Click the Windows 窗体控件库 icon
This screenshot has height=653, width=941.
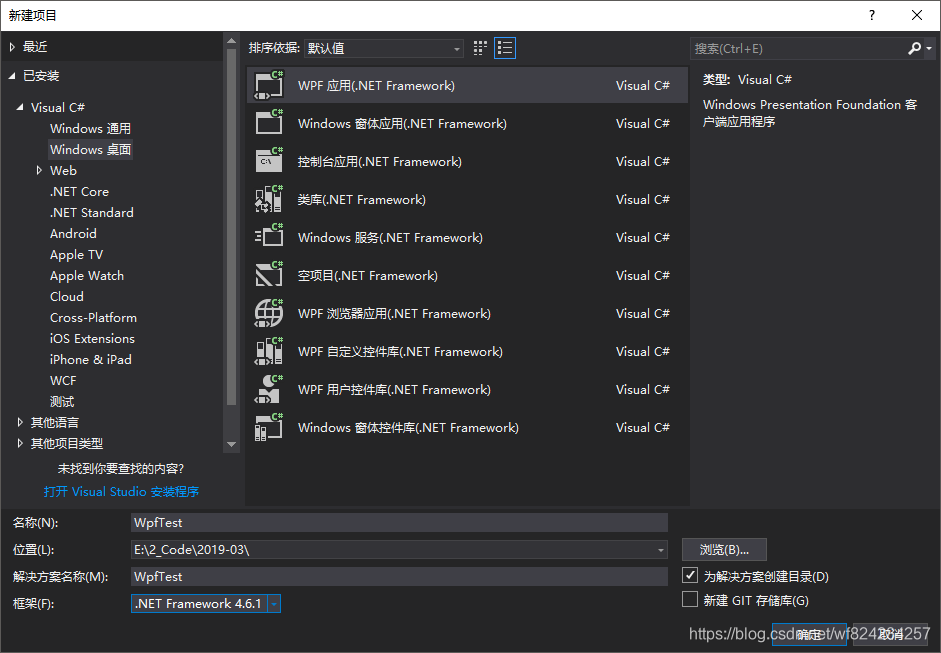coord(269,427)
